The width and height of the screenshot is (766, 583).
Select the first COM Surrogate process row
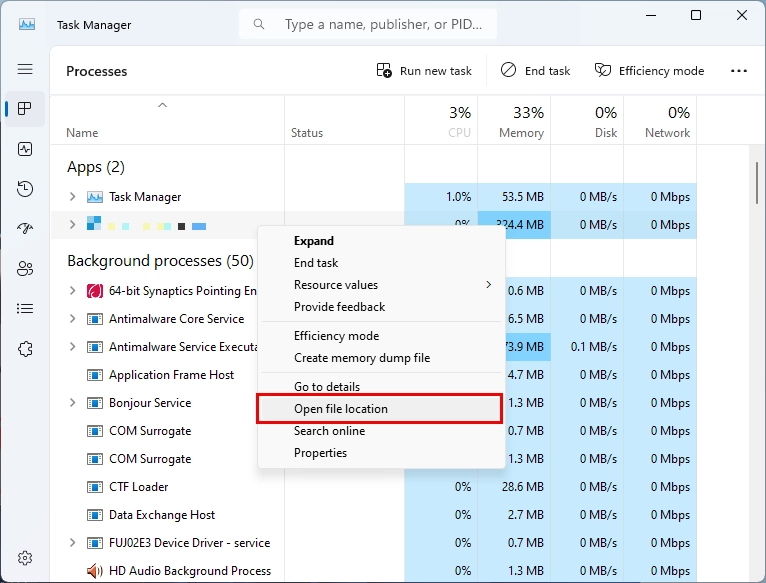click(374, 431)
